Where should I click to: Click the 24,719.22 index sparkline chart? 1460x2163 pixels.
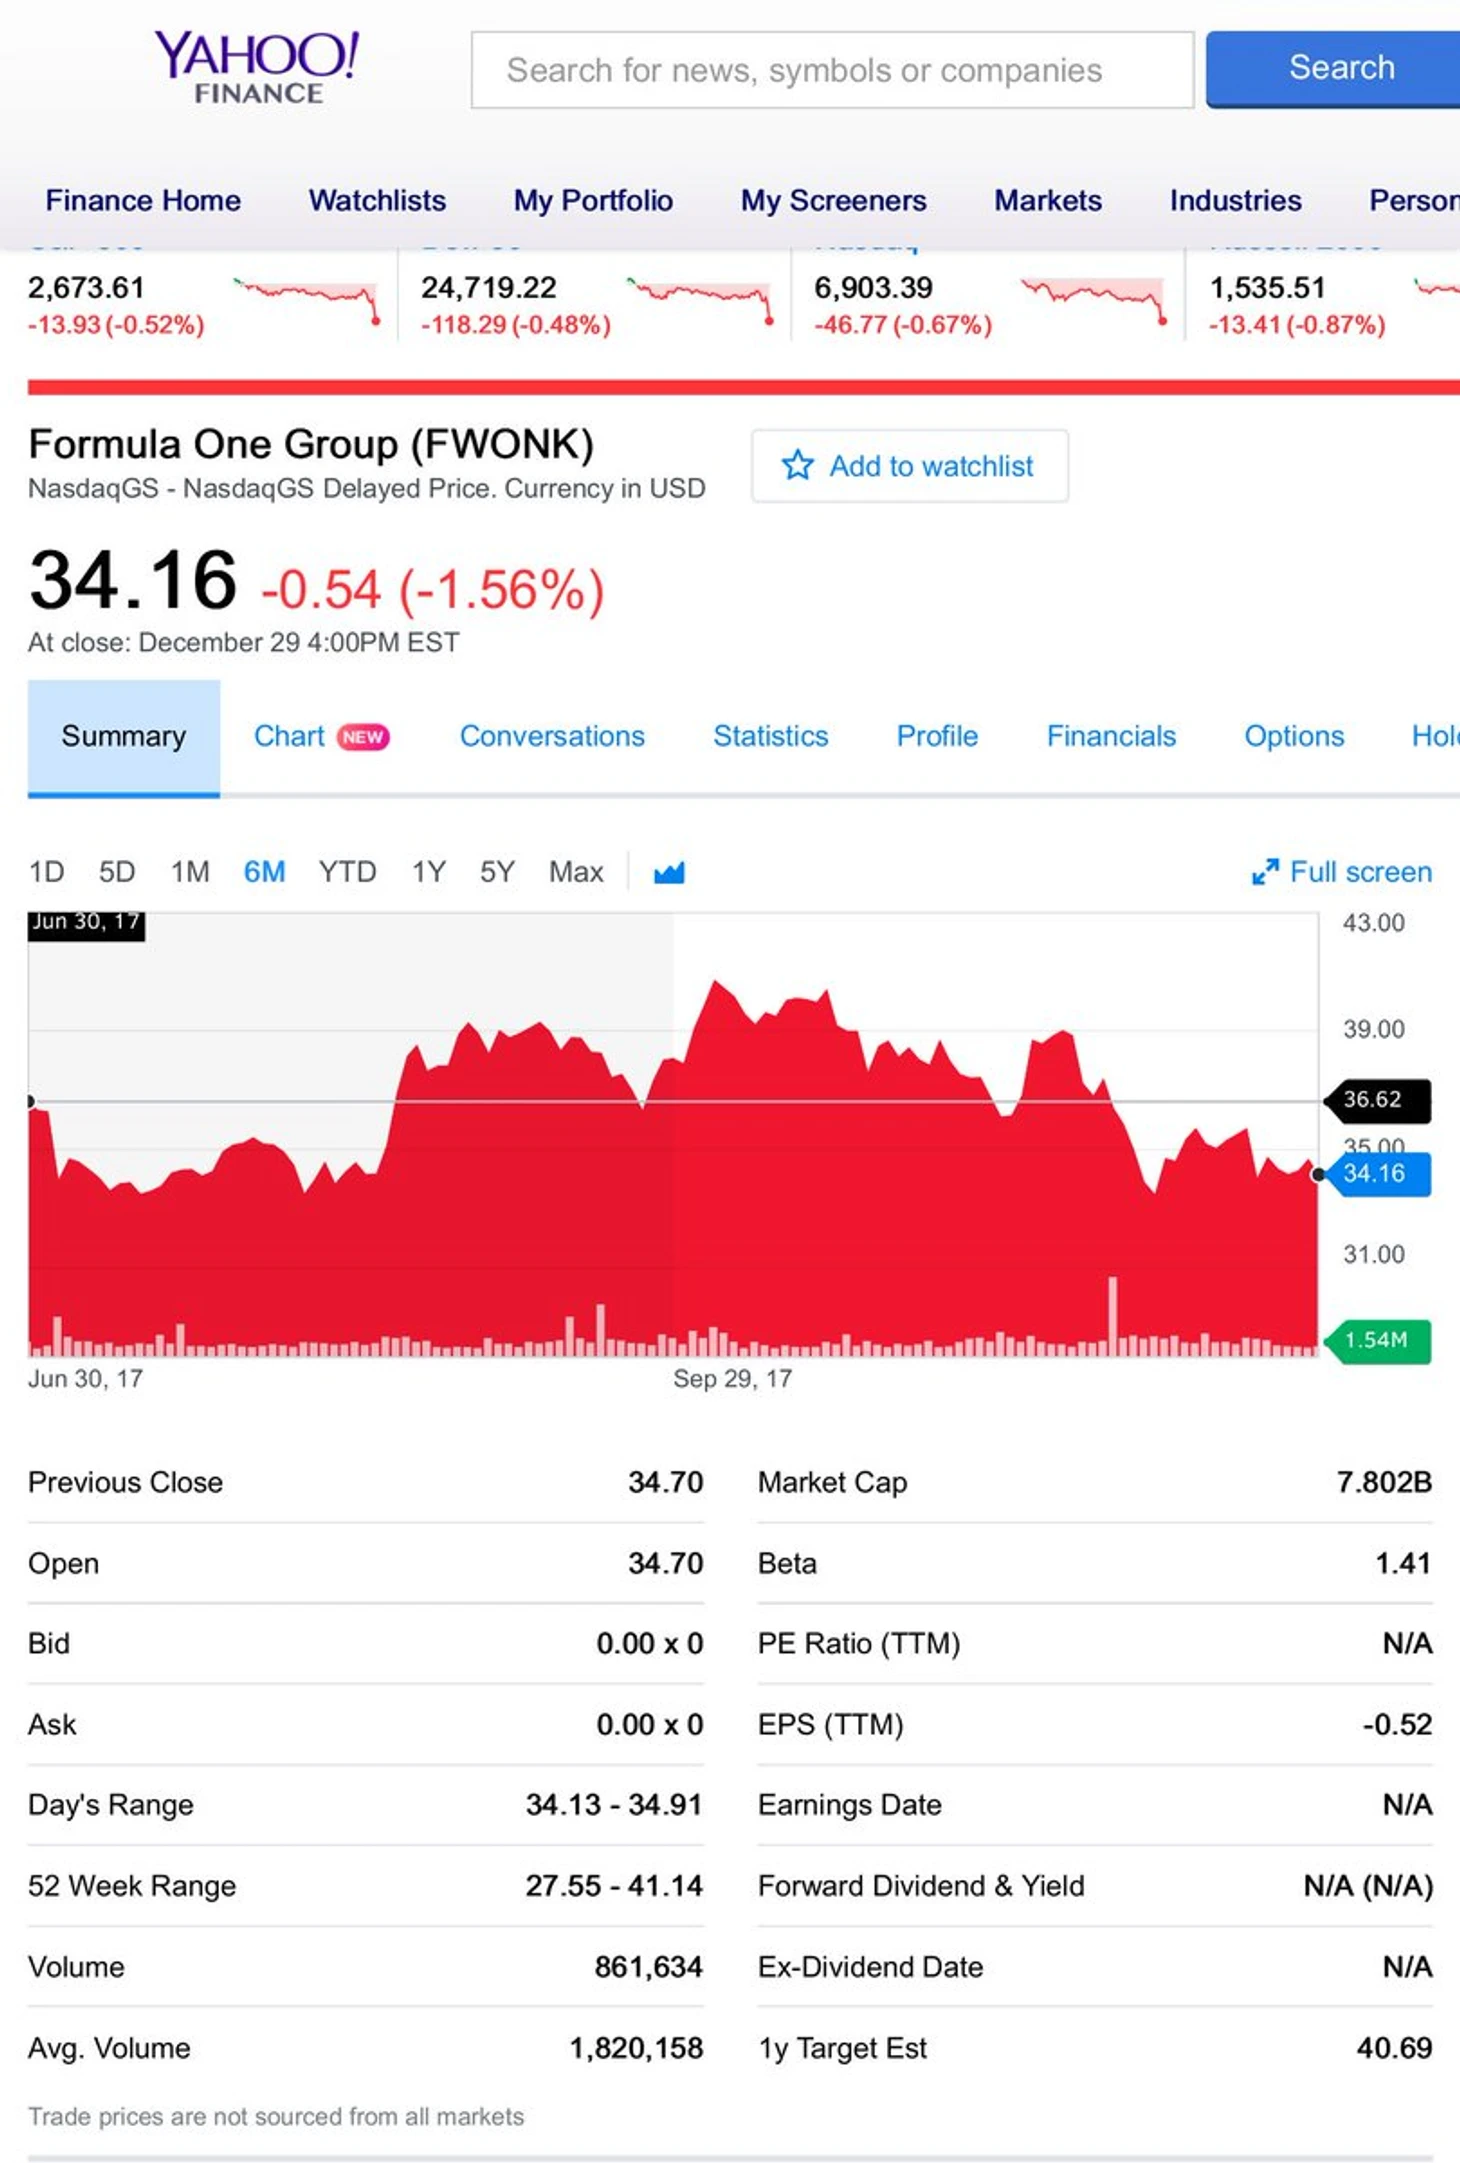click(701, 300)
